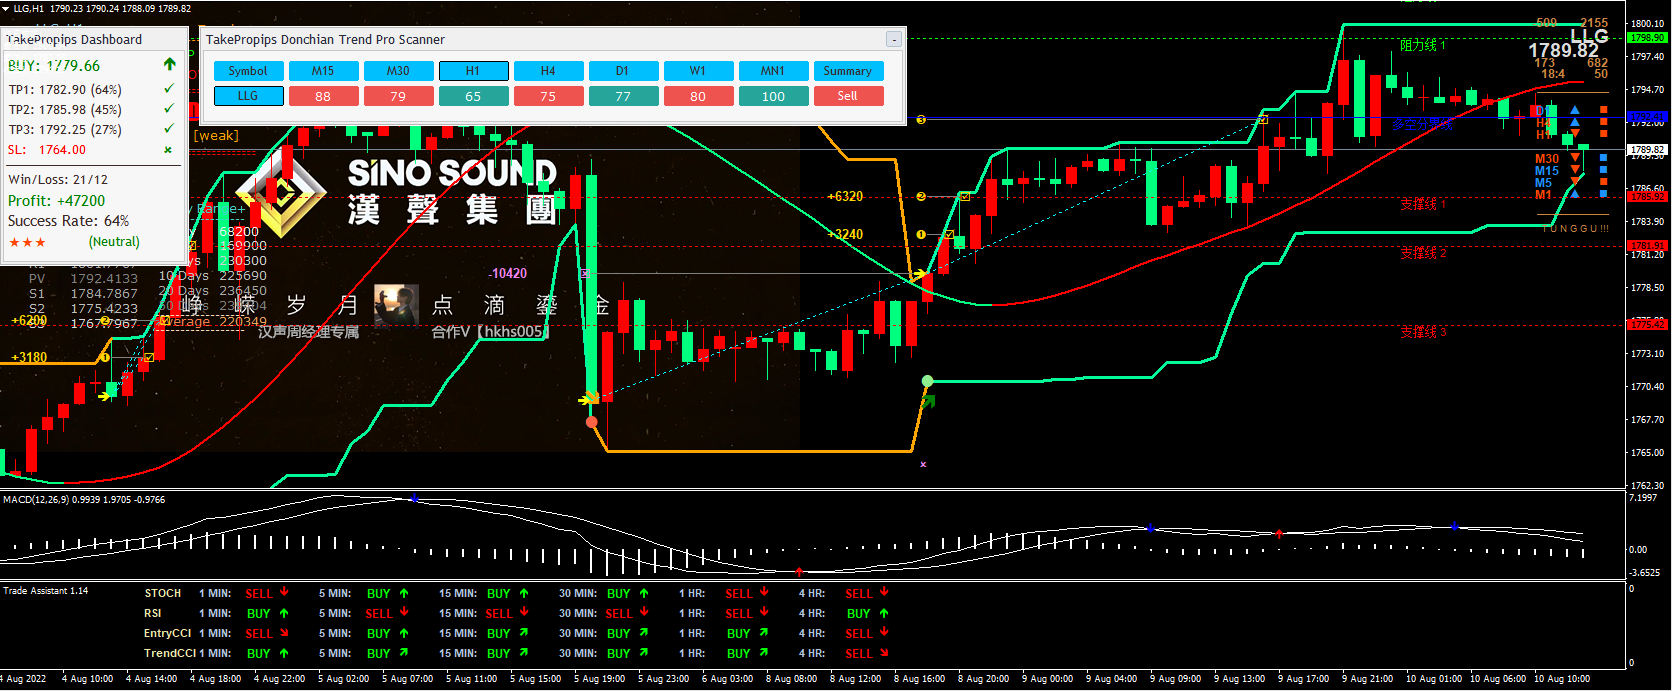Click the D1 blue up-triangle trend indicator
The width and height of the screenshot is (1673, 691).
(x=1575, y=109)
